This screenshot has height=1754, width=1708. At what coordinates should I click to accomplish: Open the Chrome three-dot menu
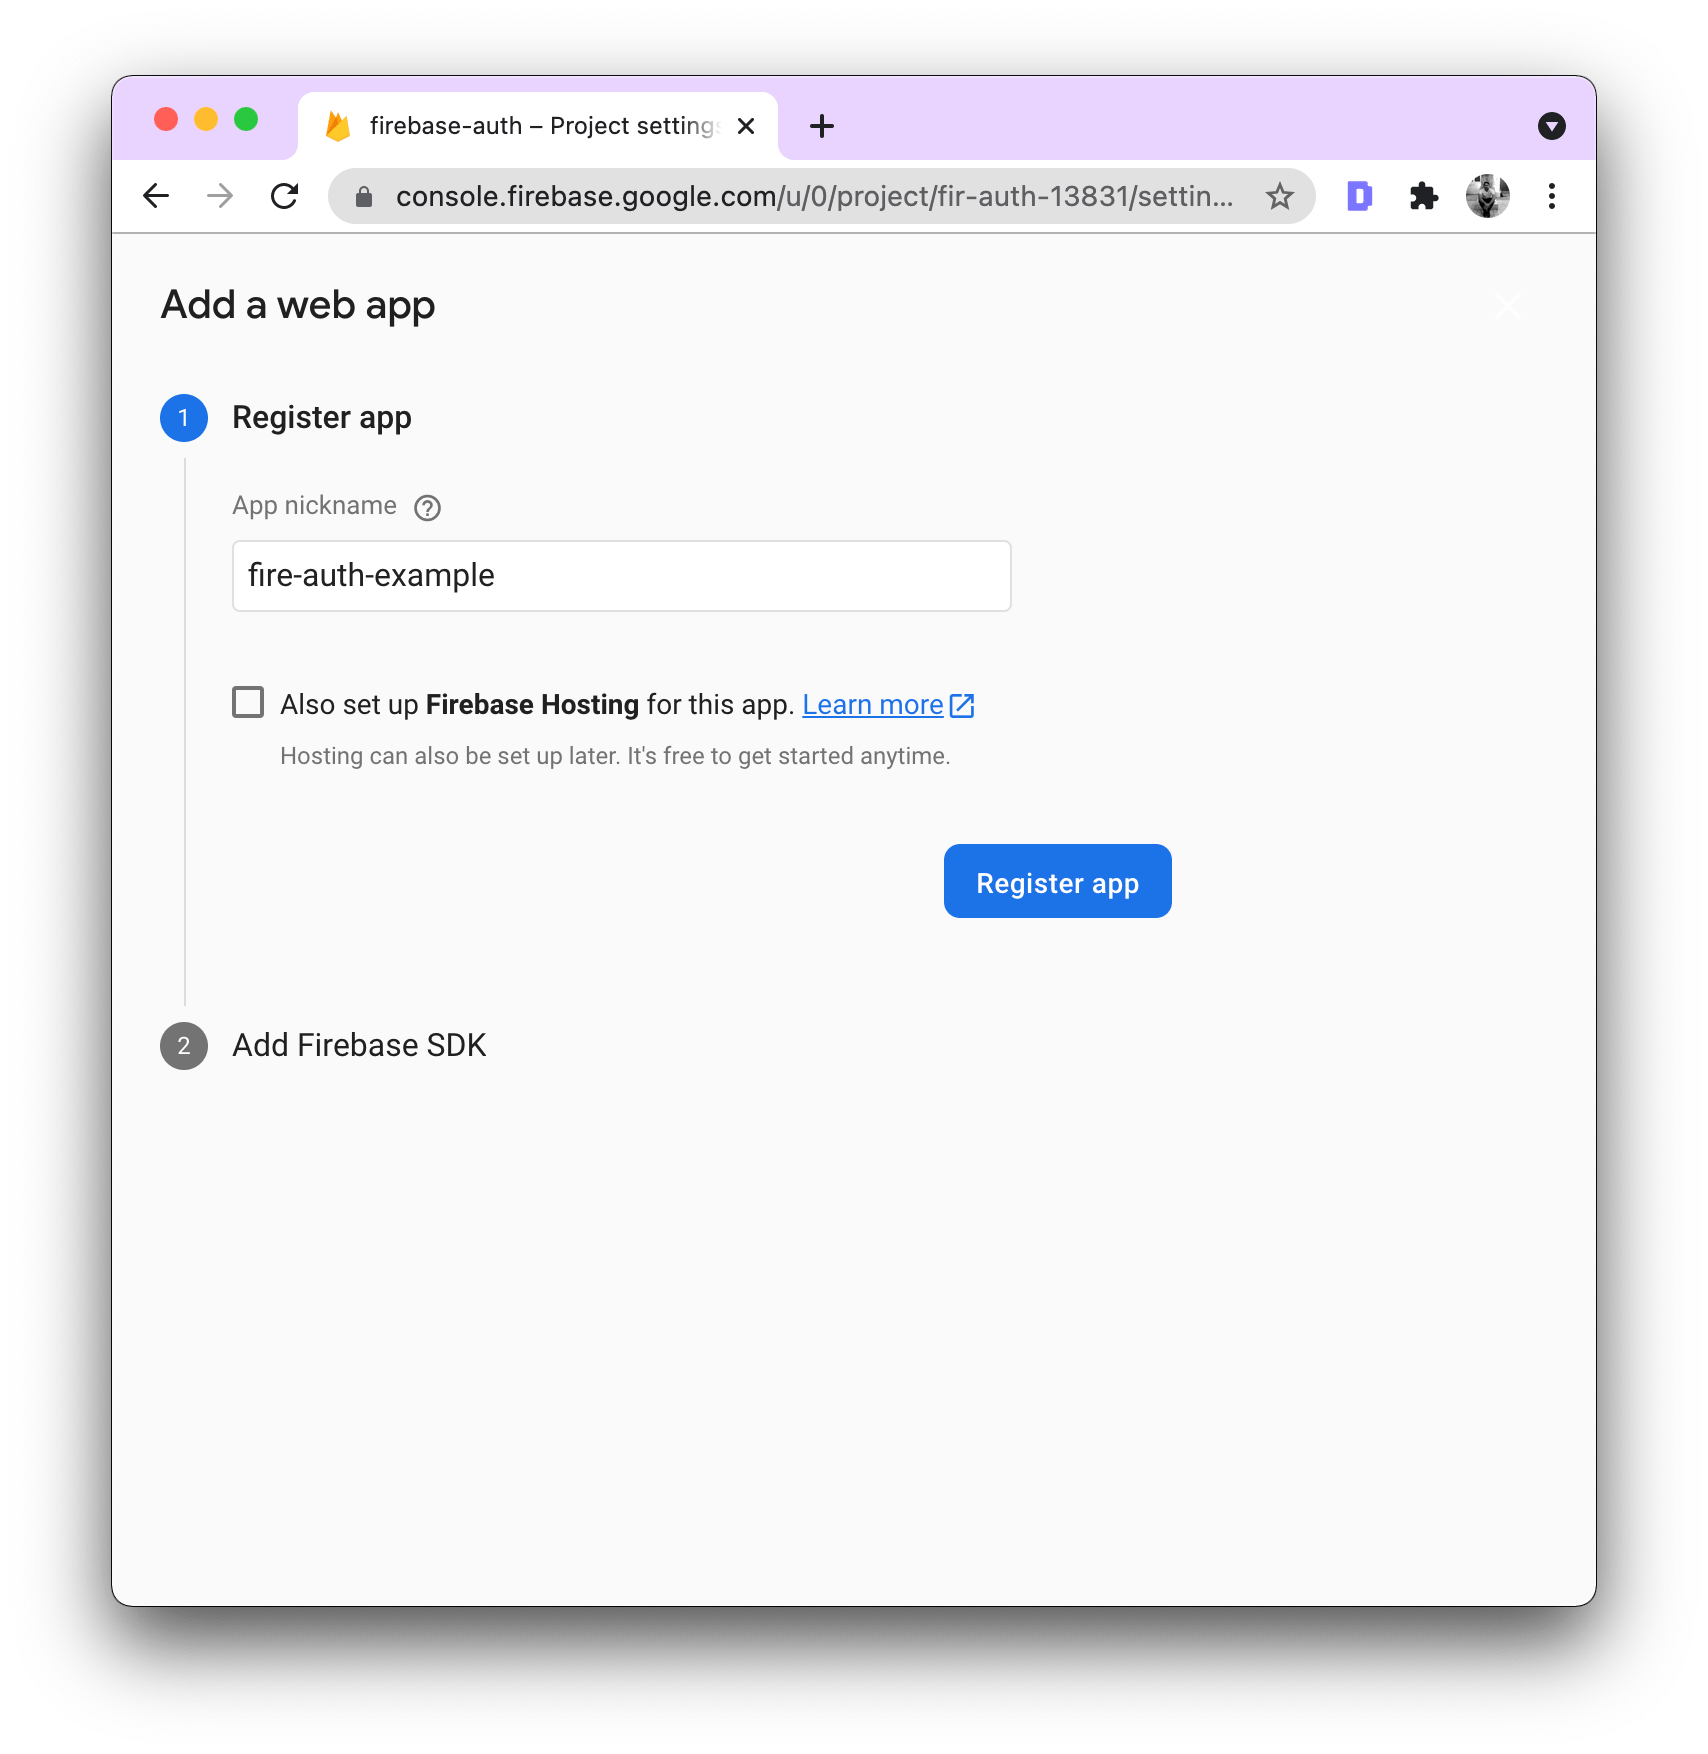click(x=1552, y=196)
